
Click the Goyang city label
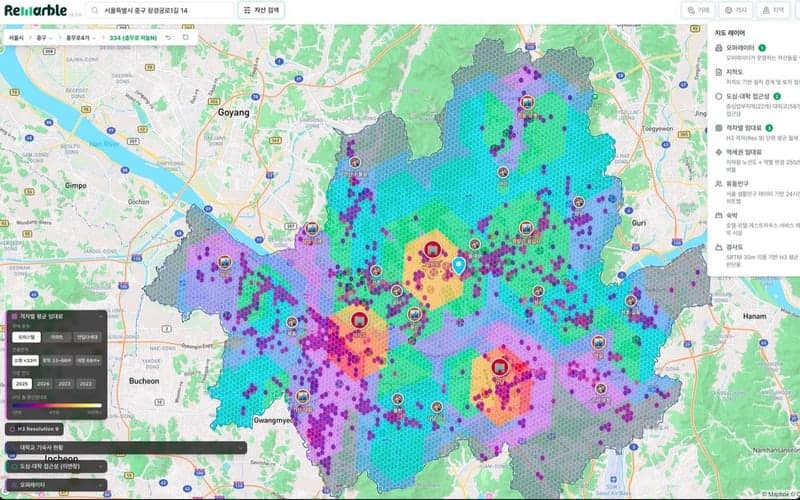click(234, 113)
